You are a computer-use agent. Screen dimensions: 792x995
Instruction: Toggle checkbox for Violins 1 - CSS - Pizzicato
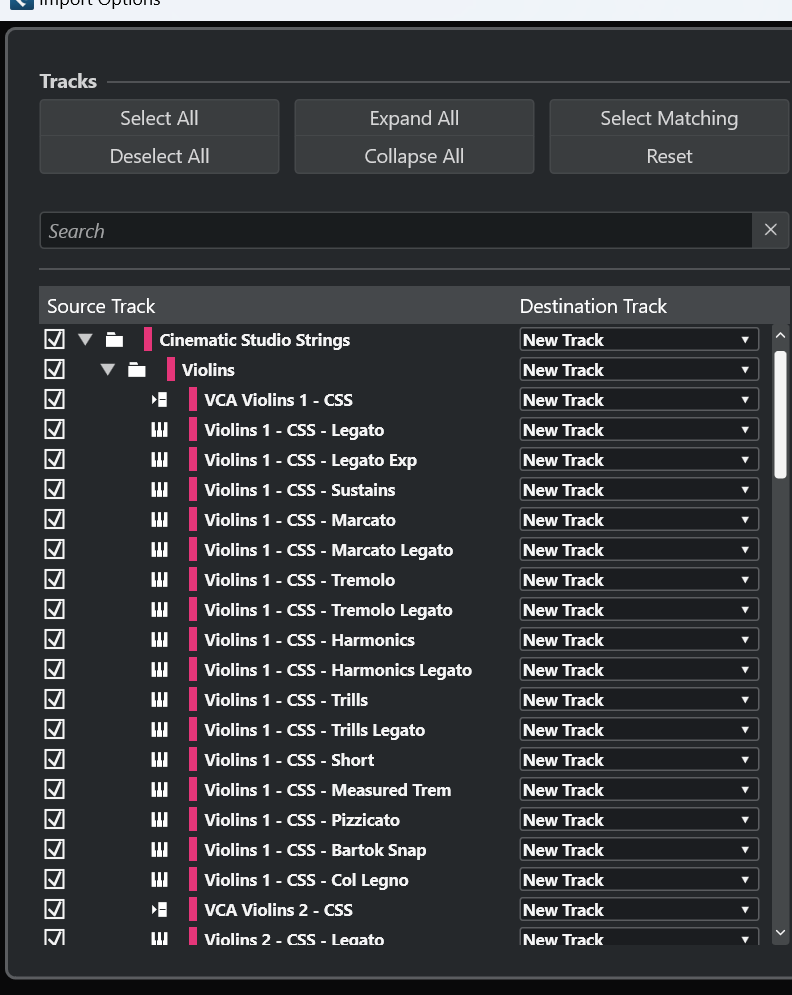click(55, 819)
